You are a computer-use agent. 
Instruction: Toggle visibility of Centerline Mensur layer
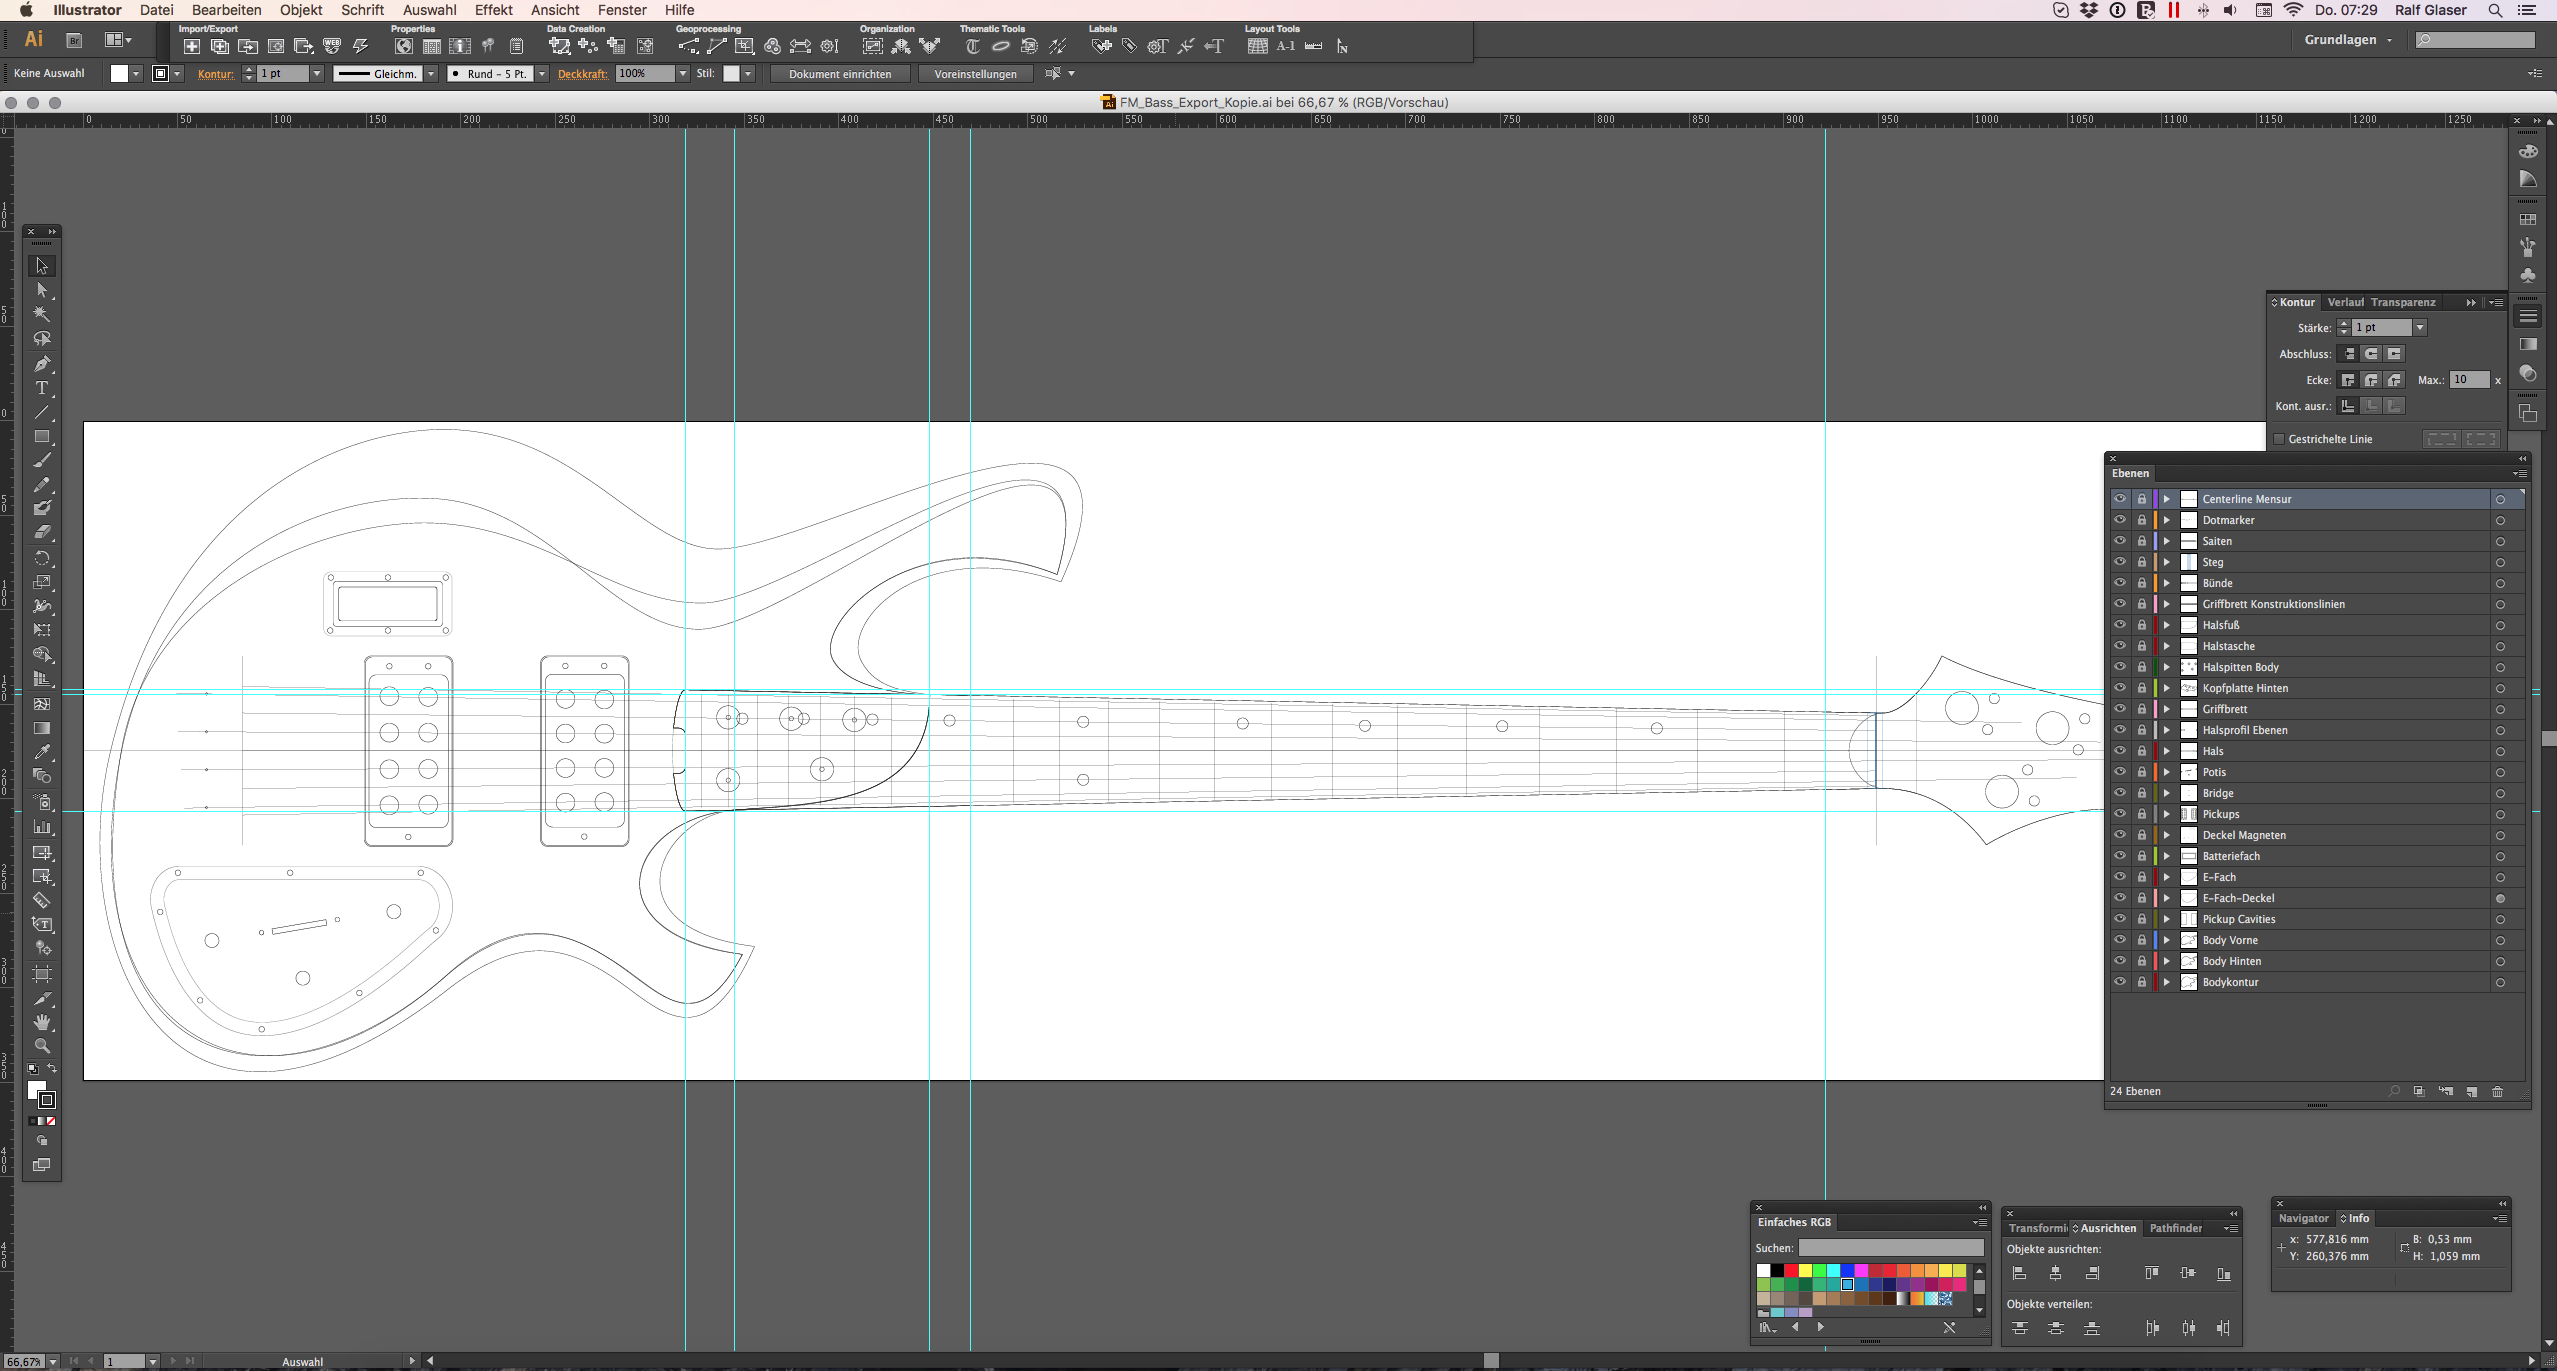pos(2117,499)
